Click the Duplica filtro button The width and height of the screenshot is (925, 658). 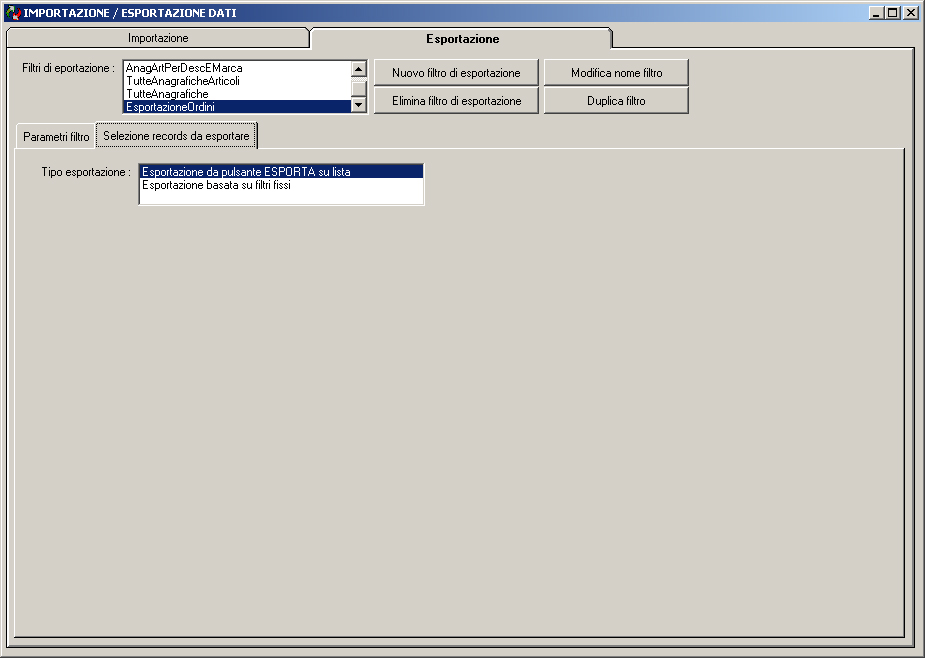[x=616, y=100]
